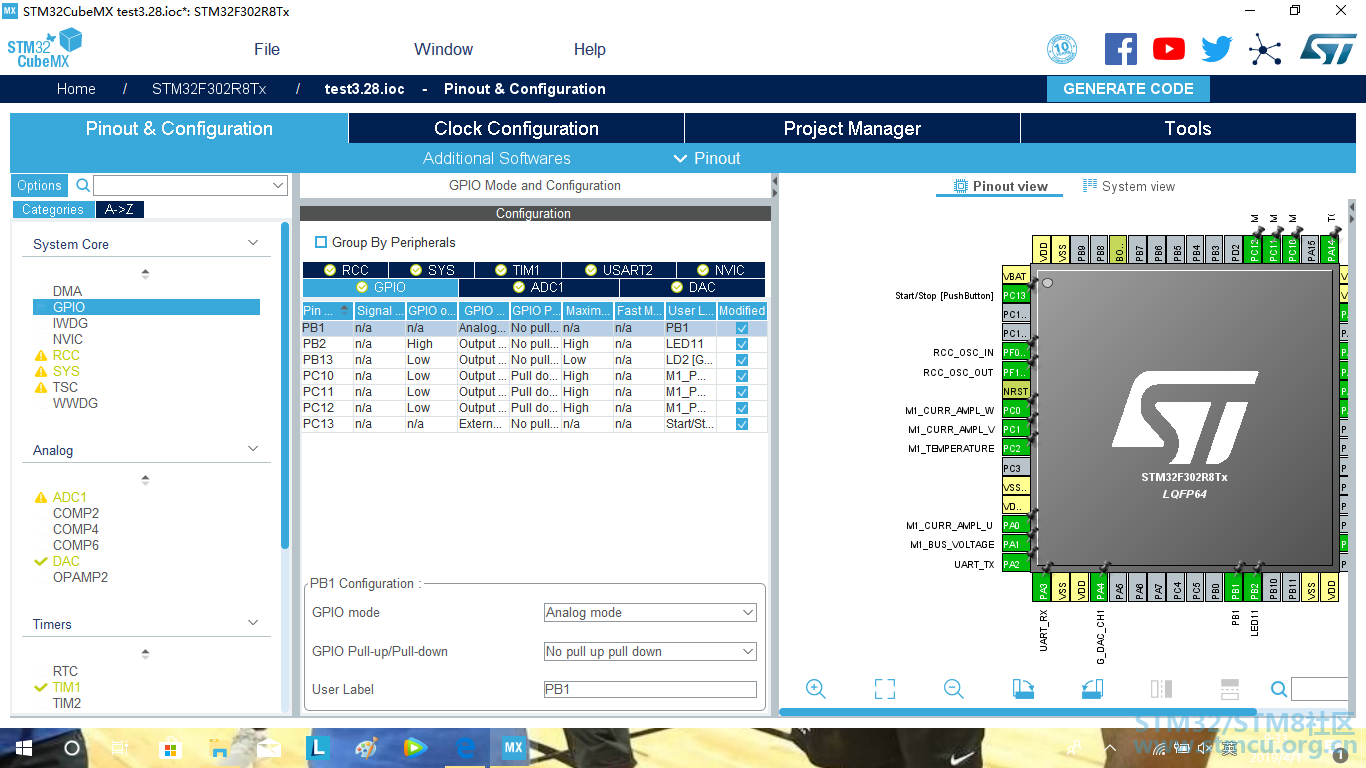Click the category list vertical scrollbar
The image size is (1366, 768).
click(285, 385)
